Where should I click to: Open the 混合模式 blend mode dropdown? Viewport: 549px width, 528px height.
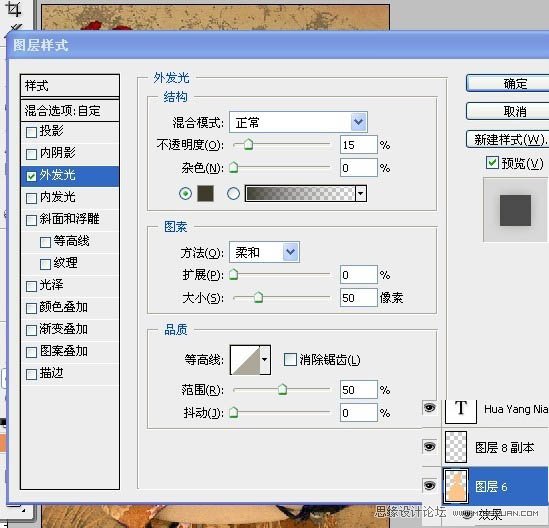298,122
